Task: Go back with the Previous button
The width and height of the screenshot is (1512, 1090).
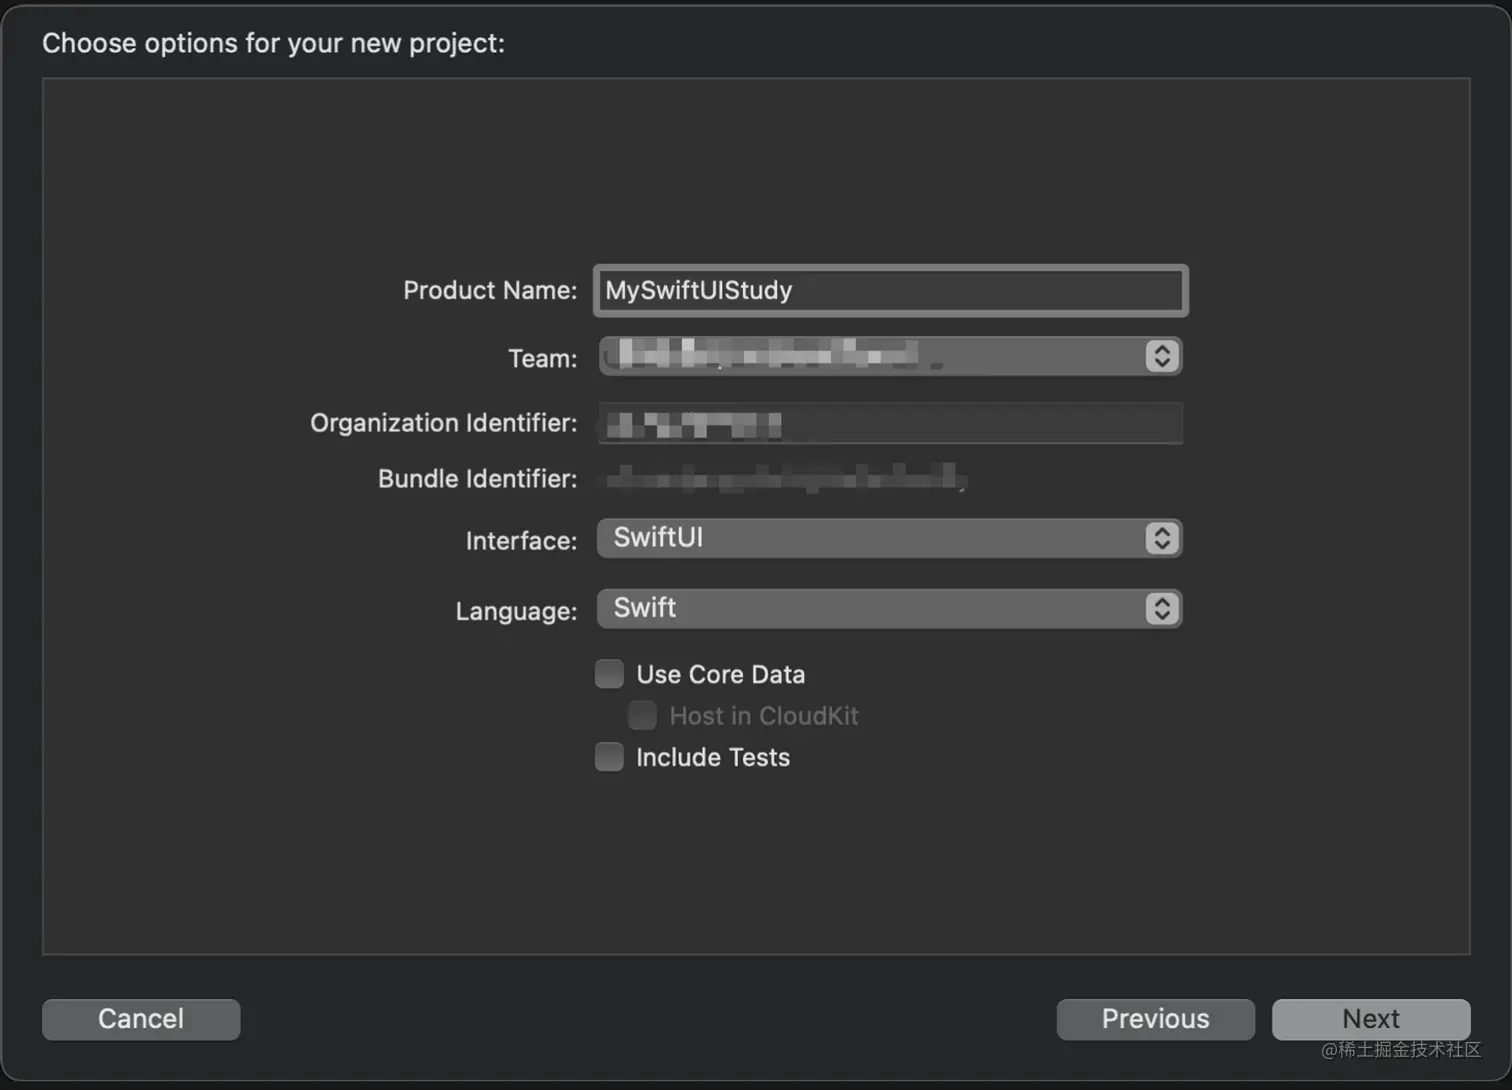Action: (1155, 1019)
